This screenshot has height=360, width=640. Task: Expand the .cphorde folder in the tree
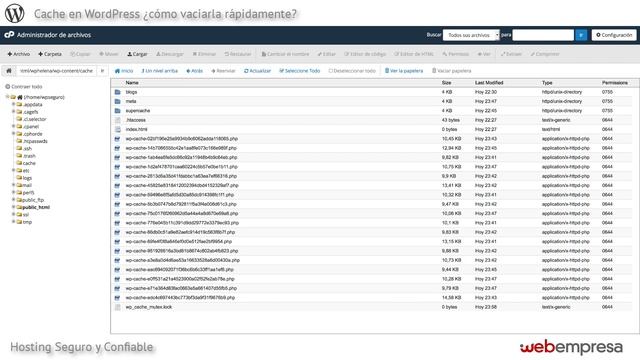click(13, 133)
